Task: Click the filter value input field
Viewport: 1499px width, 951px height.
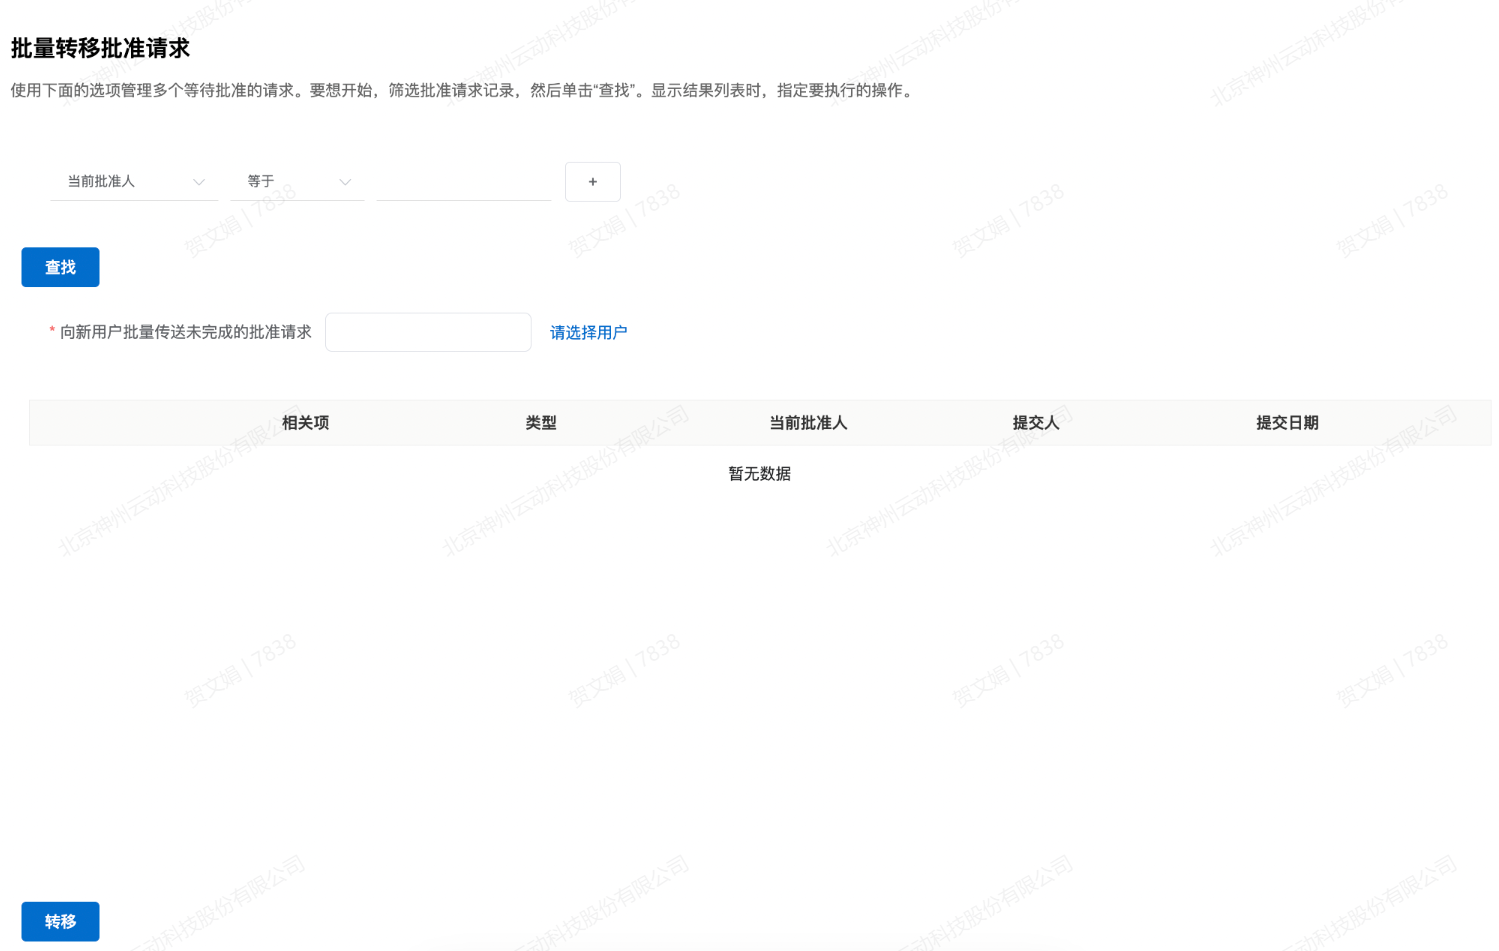Action: 463,182
